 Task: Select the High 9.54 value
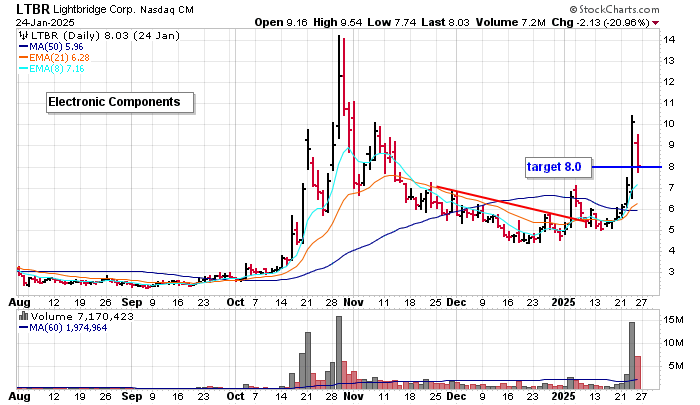point(338,22)
